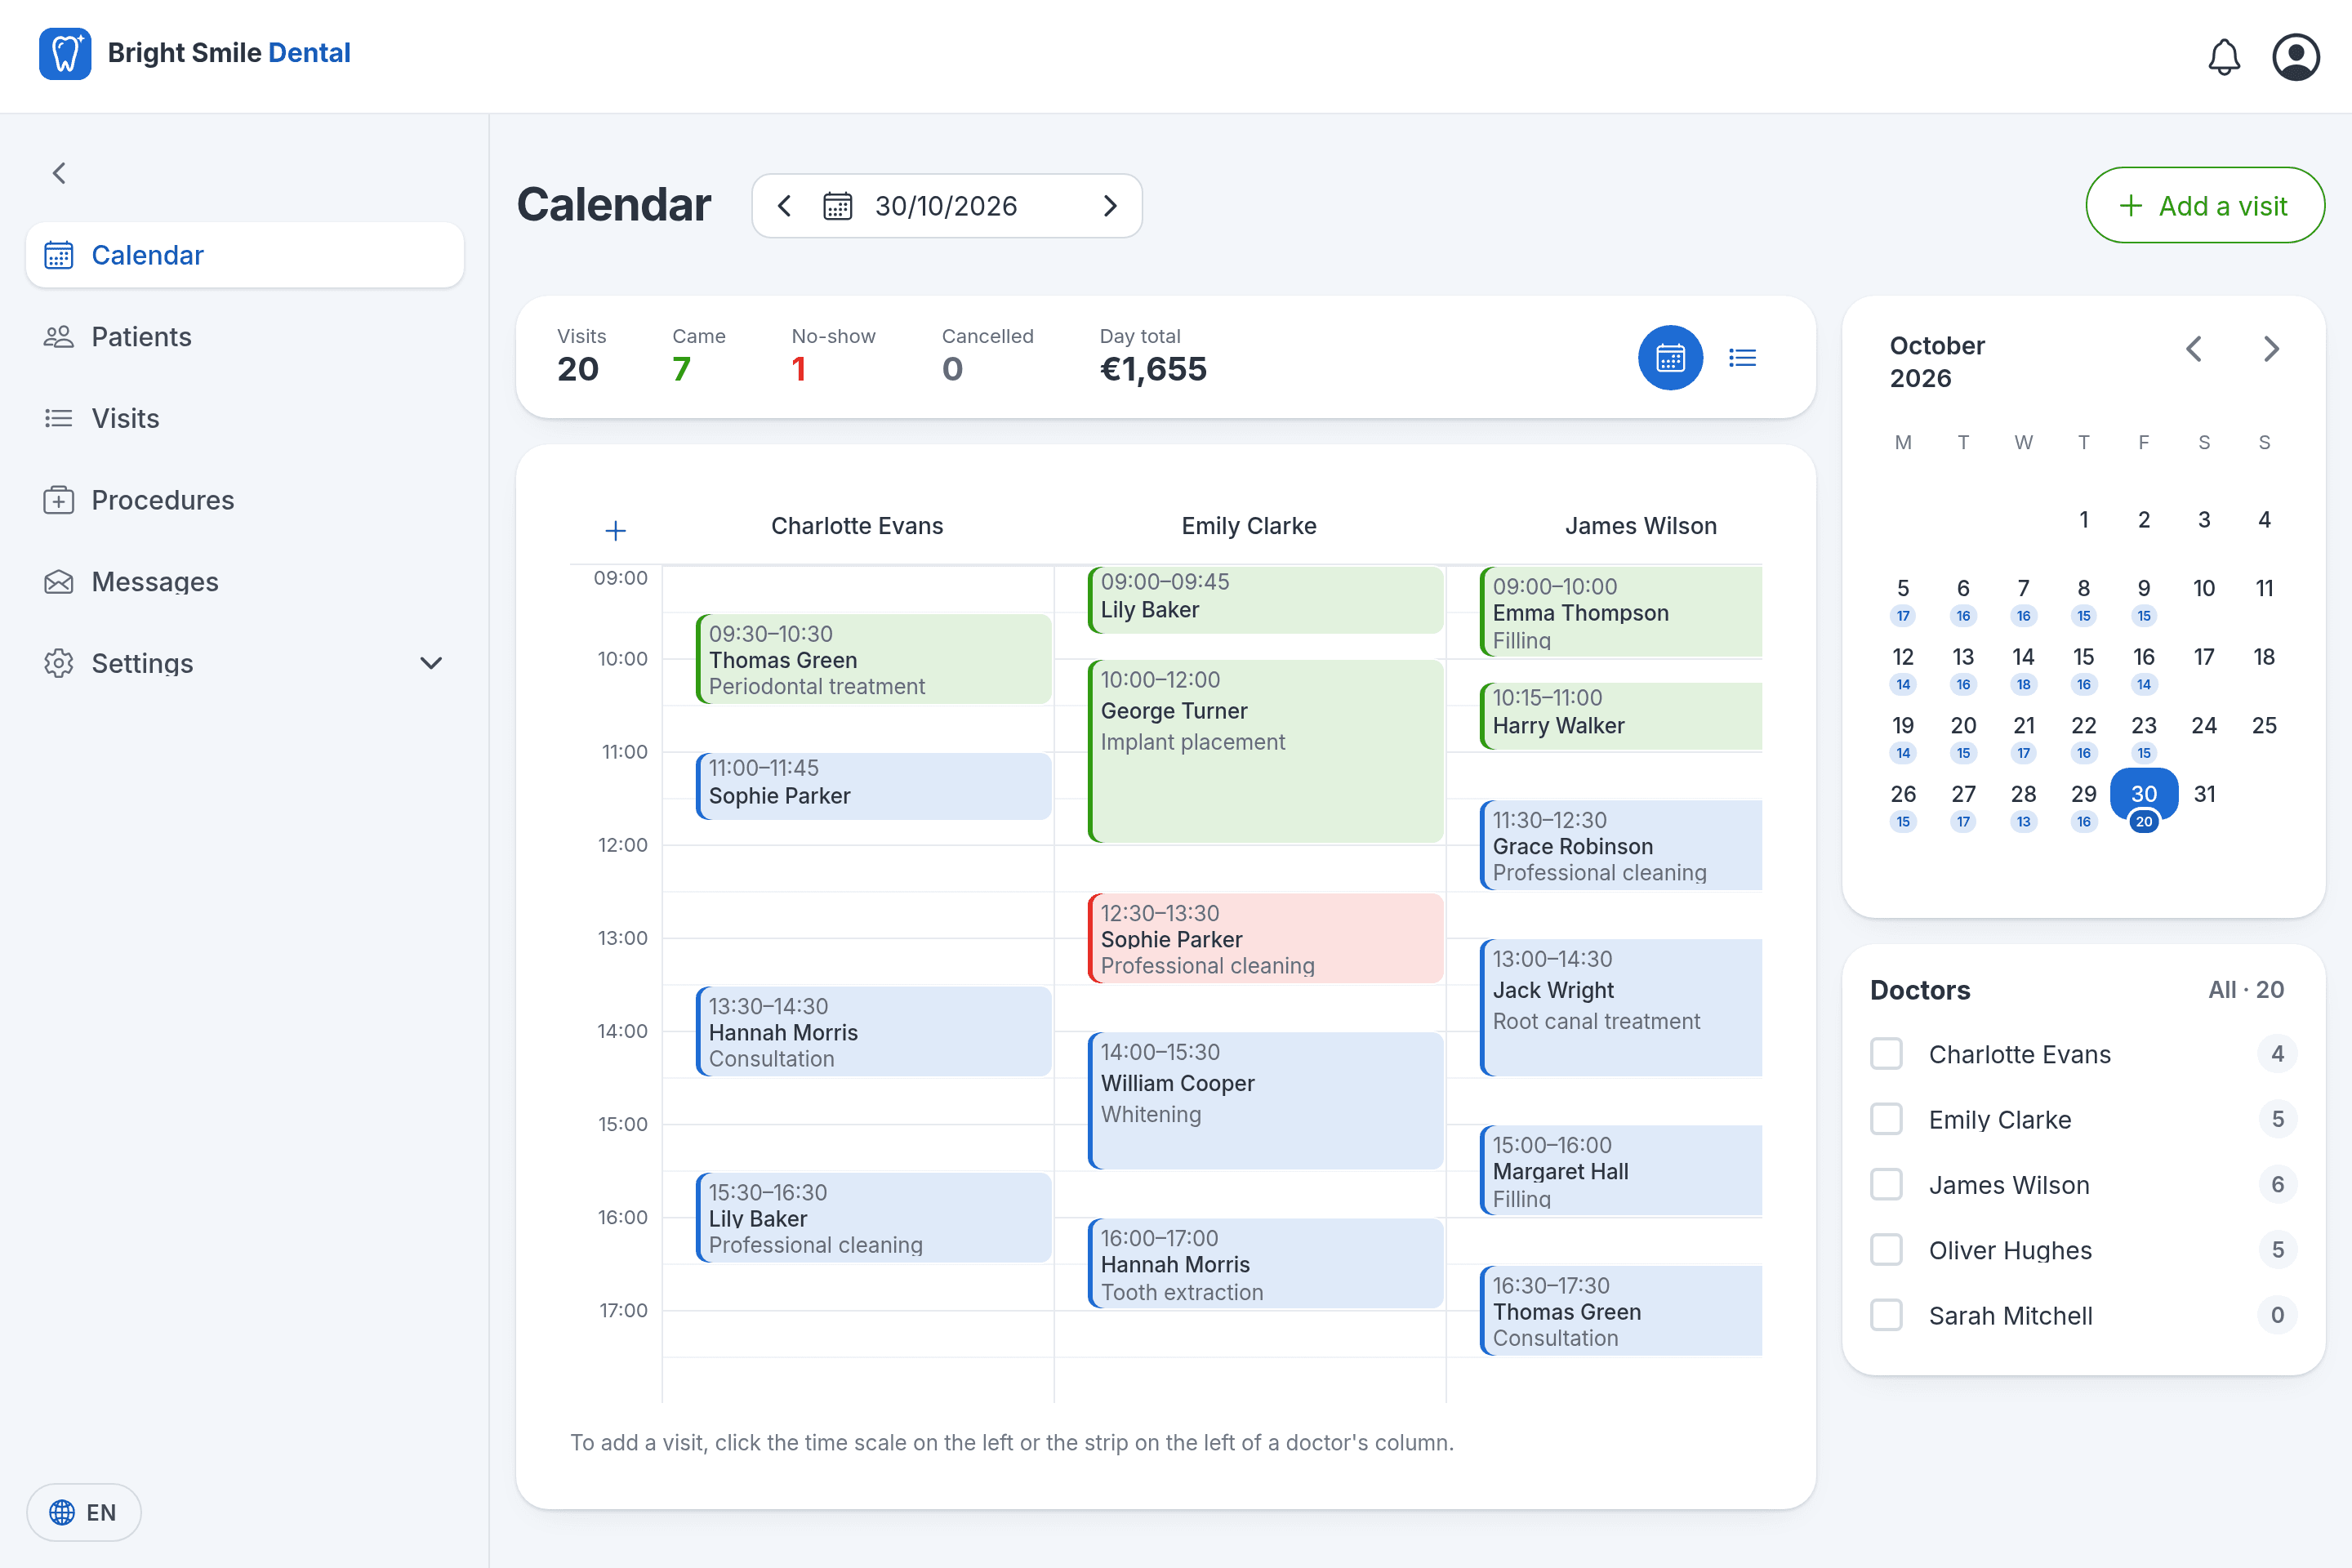The width and height of the screenshot is (2352, 1568).
Task: Show previous month in mini calendar
Action: pos(2194,349)
